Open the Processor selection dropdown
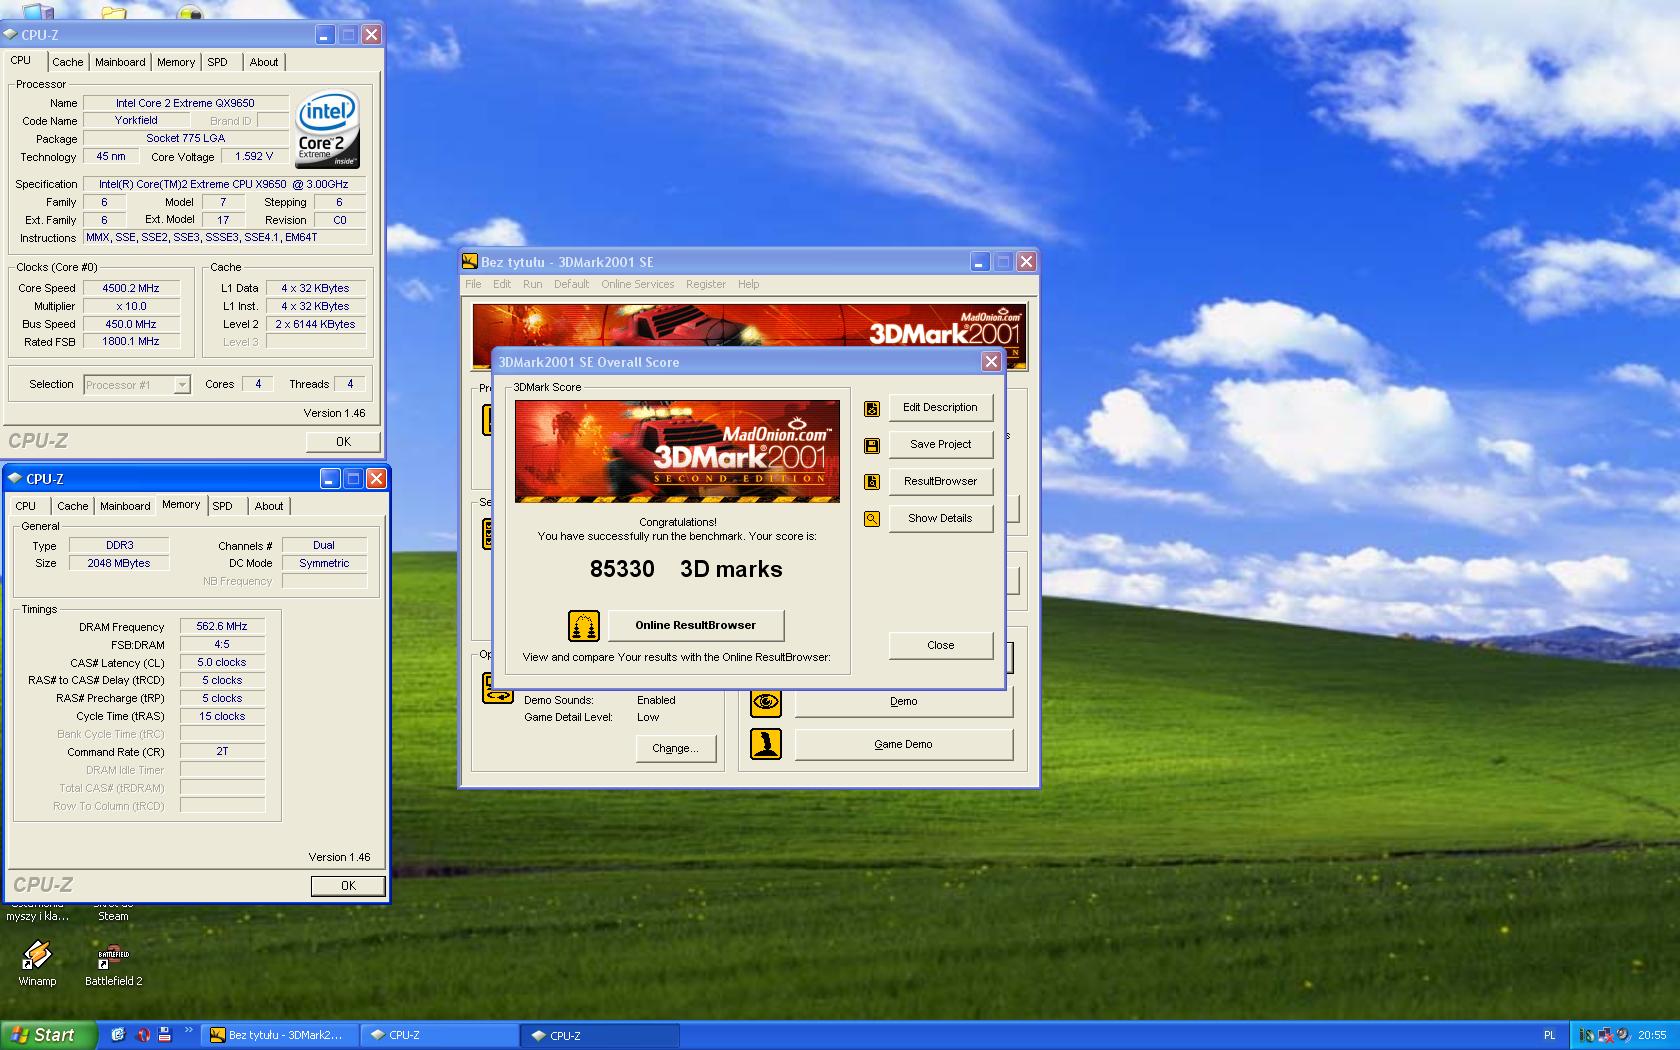This screenshot has width=1680, height=1050. click(x=182, y=385)
